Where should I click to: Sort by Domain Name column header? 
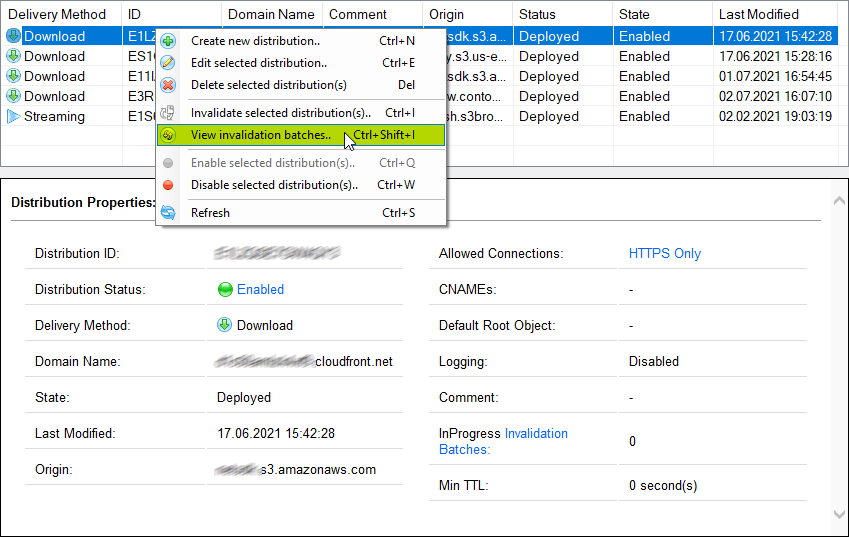(x=272, y=14)
